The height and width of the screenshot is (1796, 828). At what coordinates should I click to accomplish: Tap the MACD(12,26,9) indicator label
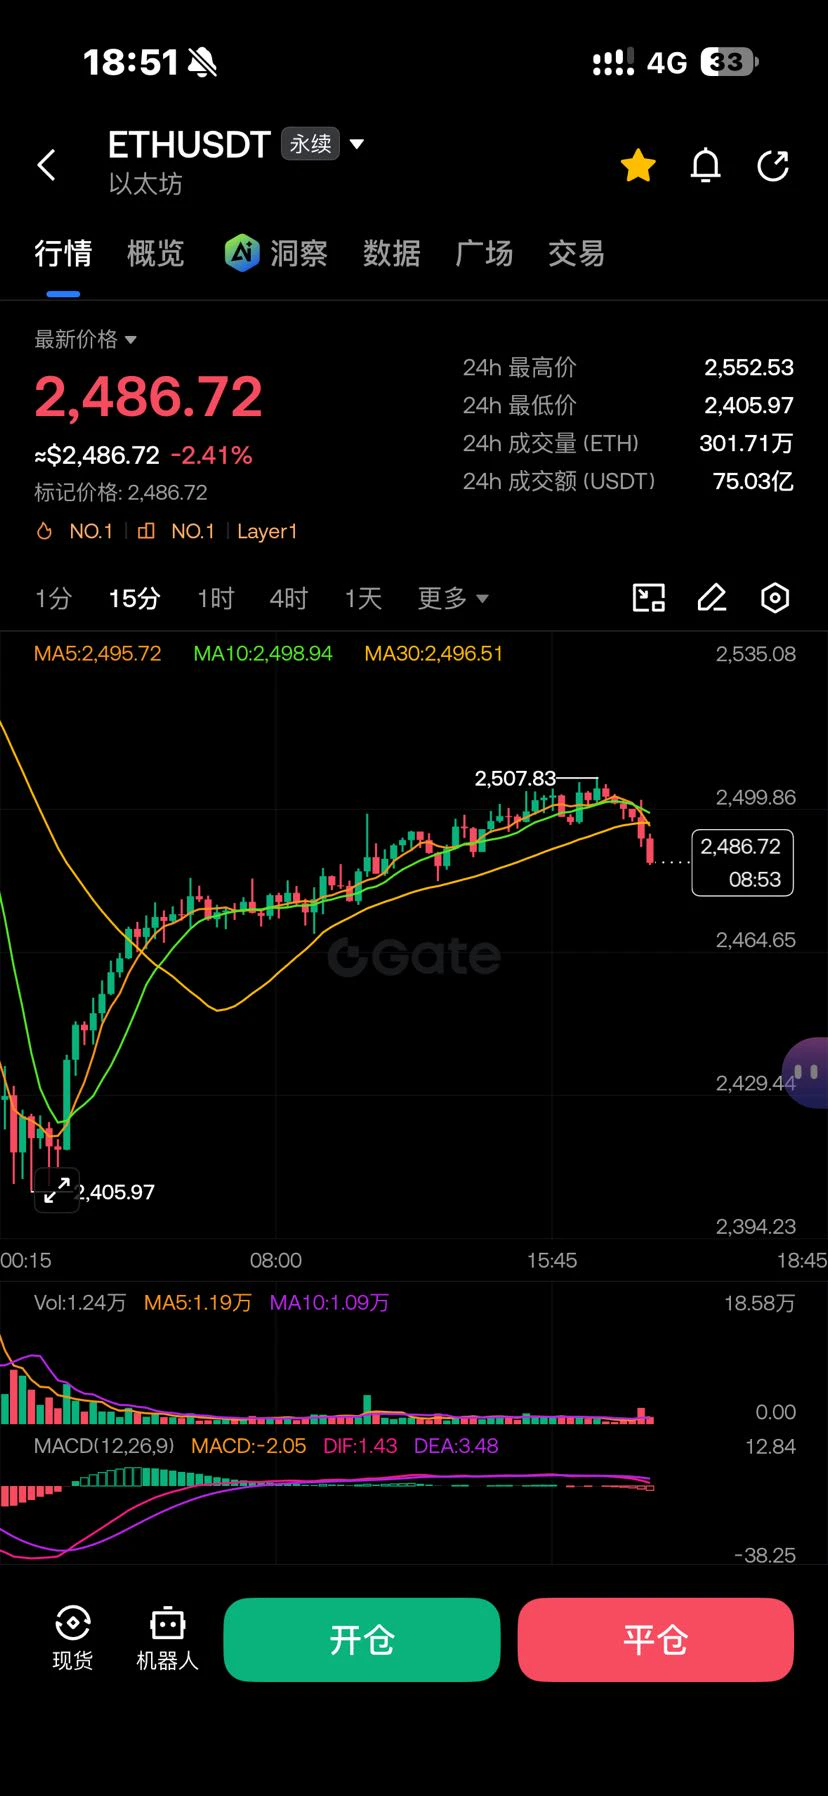(104, 1446)
